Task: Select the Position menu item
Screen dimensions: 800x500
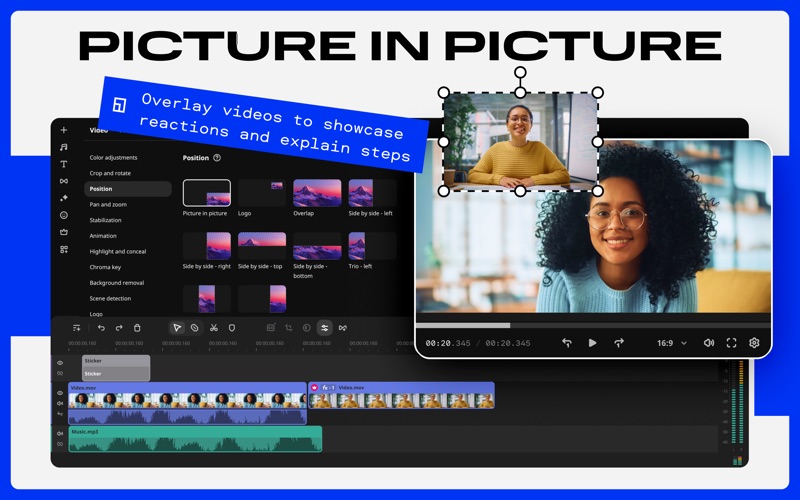Action: pyautogui.click(x=128, y=189)
